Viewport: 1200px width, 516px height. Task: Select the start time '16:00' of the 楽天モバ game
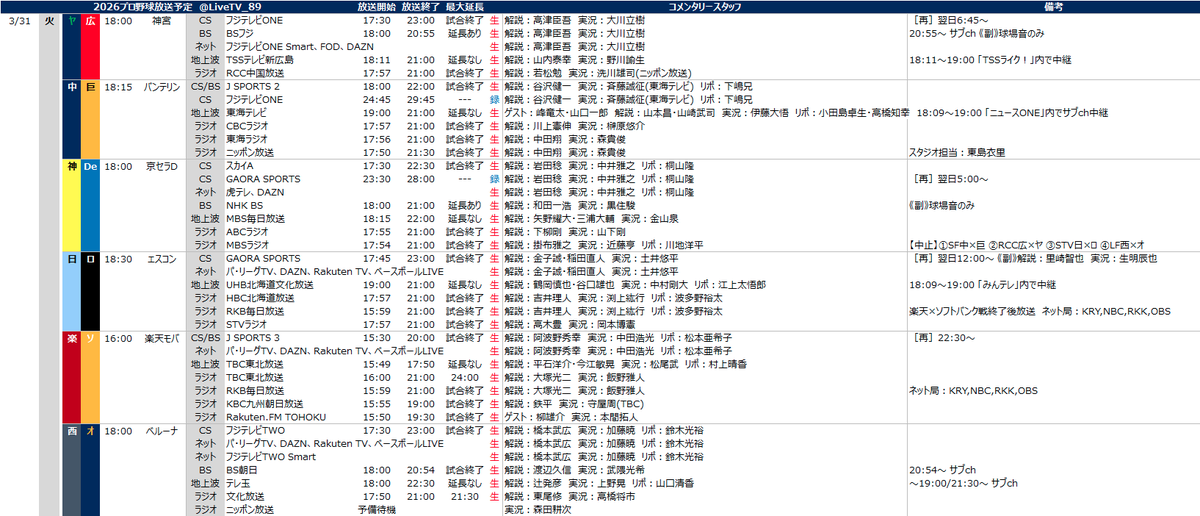click(118, 338)
